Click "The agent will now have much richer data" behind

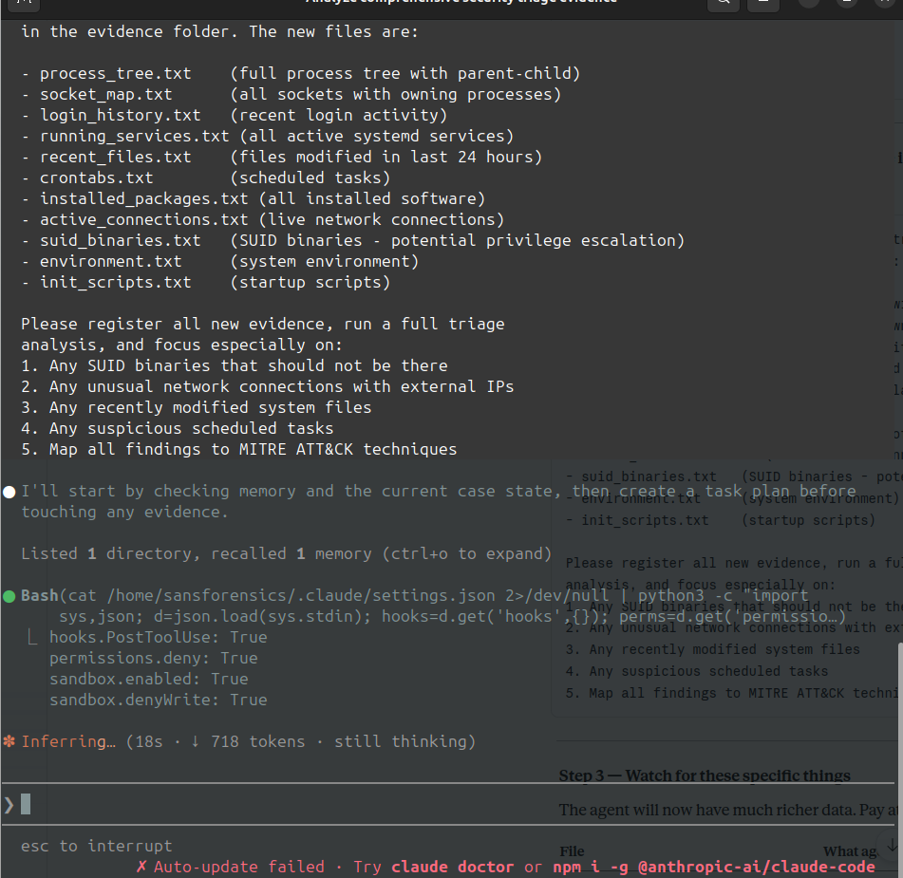point(707,810)
